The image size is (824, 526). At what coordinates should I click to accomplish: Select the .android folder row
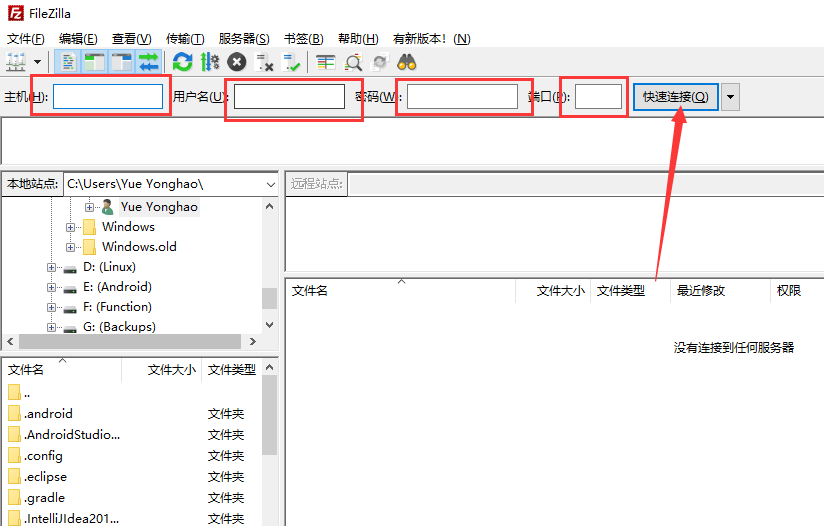coord(132,414)
